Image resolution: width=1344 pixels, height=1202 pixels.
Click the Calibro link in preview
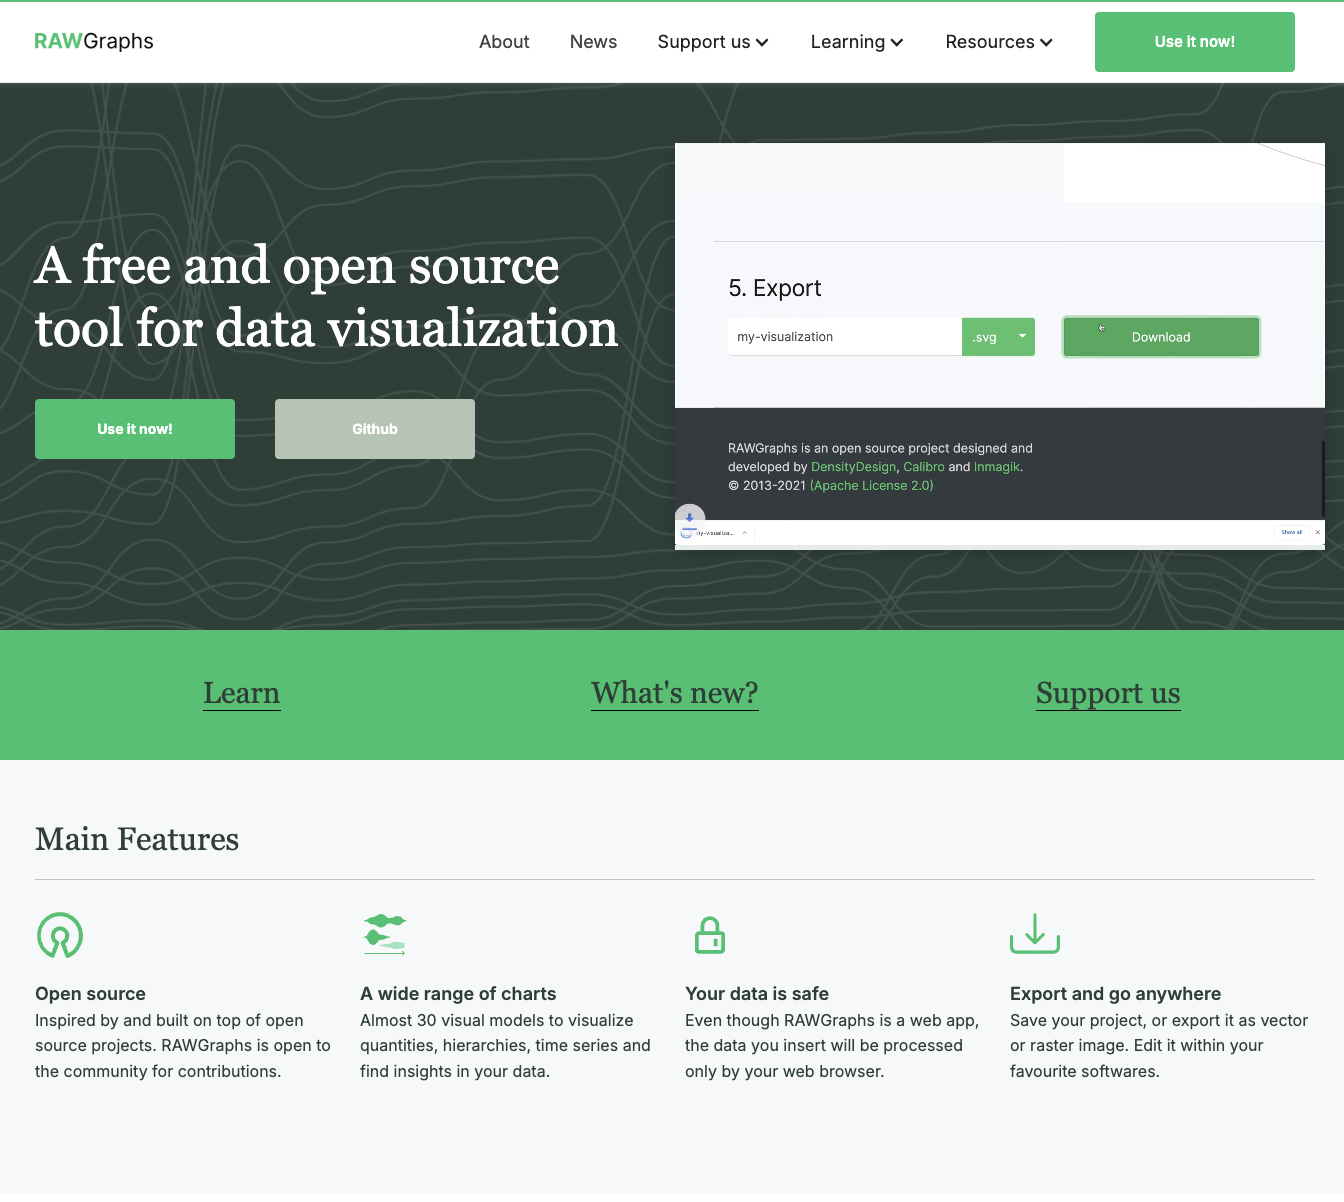924,467
